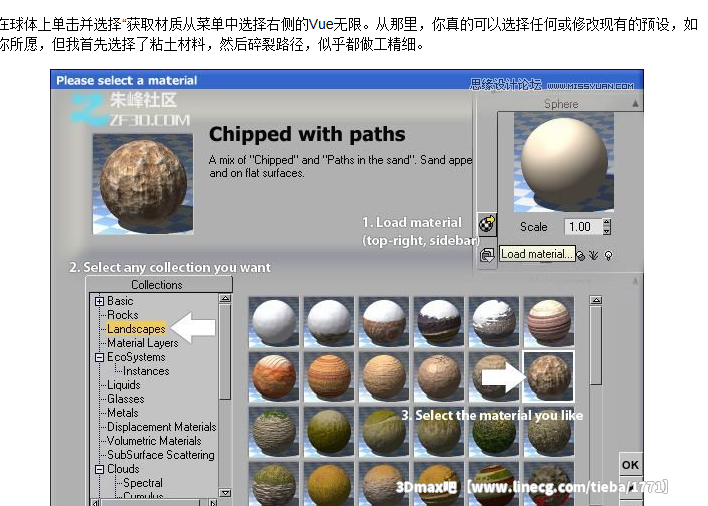The width and height of the screenshot is (708, 506).
Task: Select the gray-brown rough material ending third row
Action: (549, 434)
